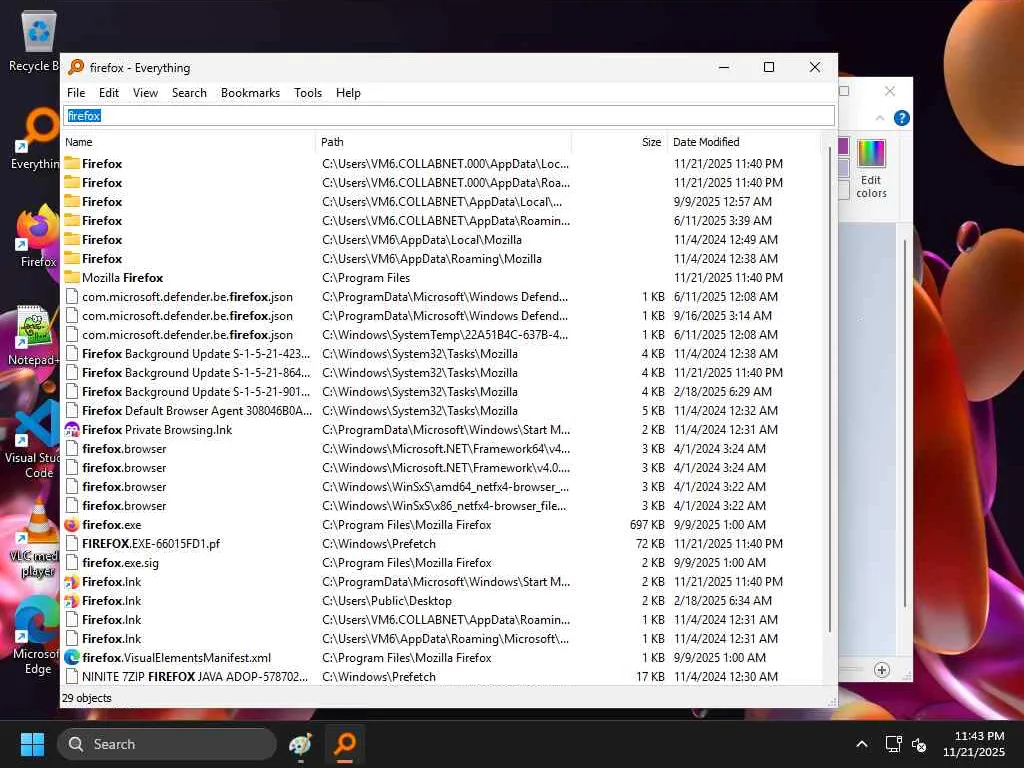The width and height of the screenshot is (1024, 768).
Task: Select NINITE 7ZIP FIREFOX prefetch file icon
Action: point(72,677)
